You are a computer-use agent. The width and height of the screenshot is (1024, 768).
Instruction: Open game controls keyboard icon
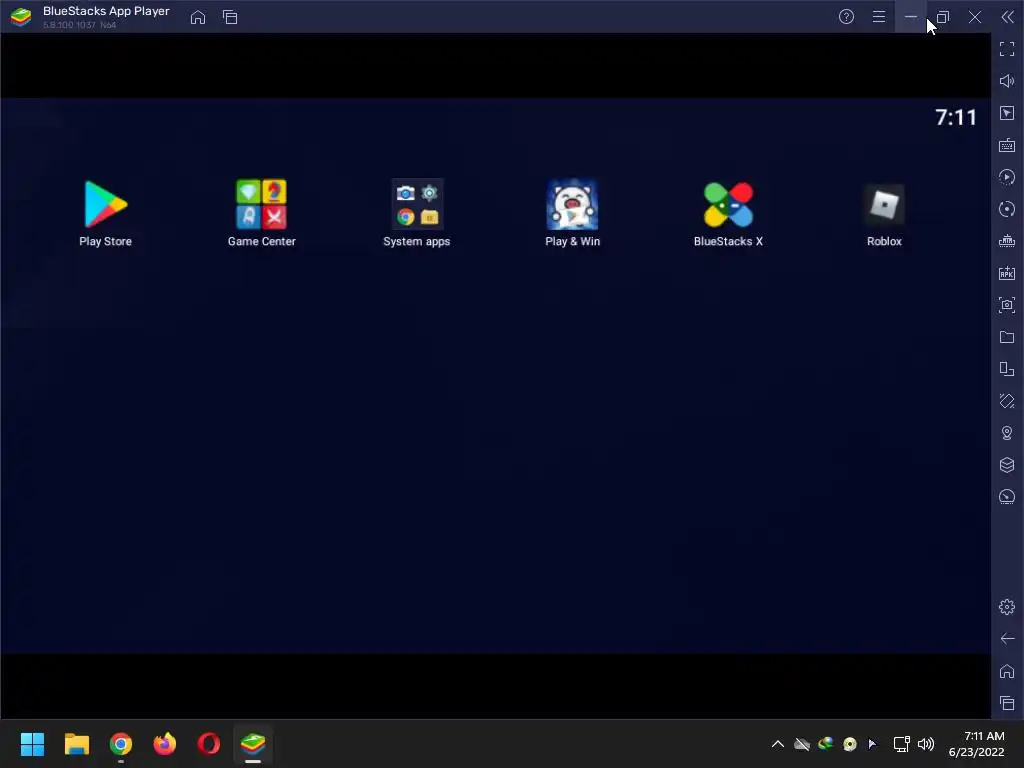(x=1007, y=145)
